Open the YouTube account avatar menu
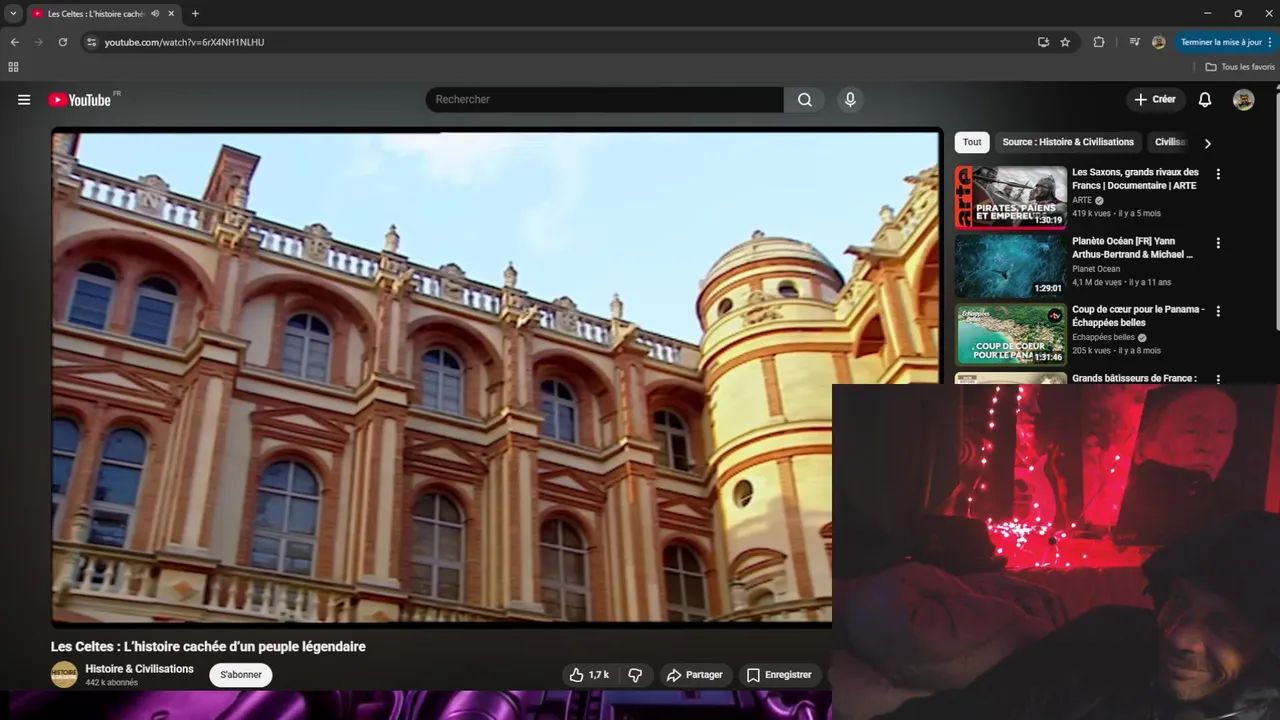The image size is (1280, 720). [1244, 100]
